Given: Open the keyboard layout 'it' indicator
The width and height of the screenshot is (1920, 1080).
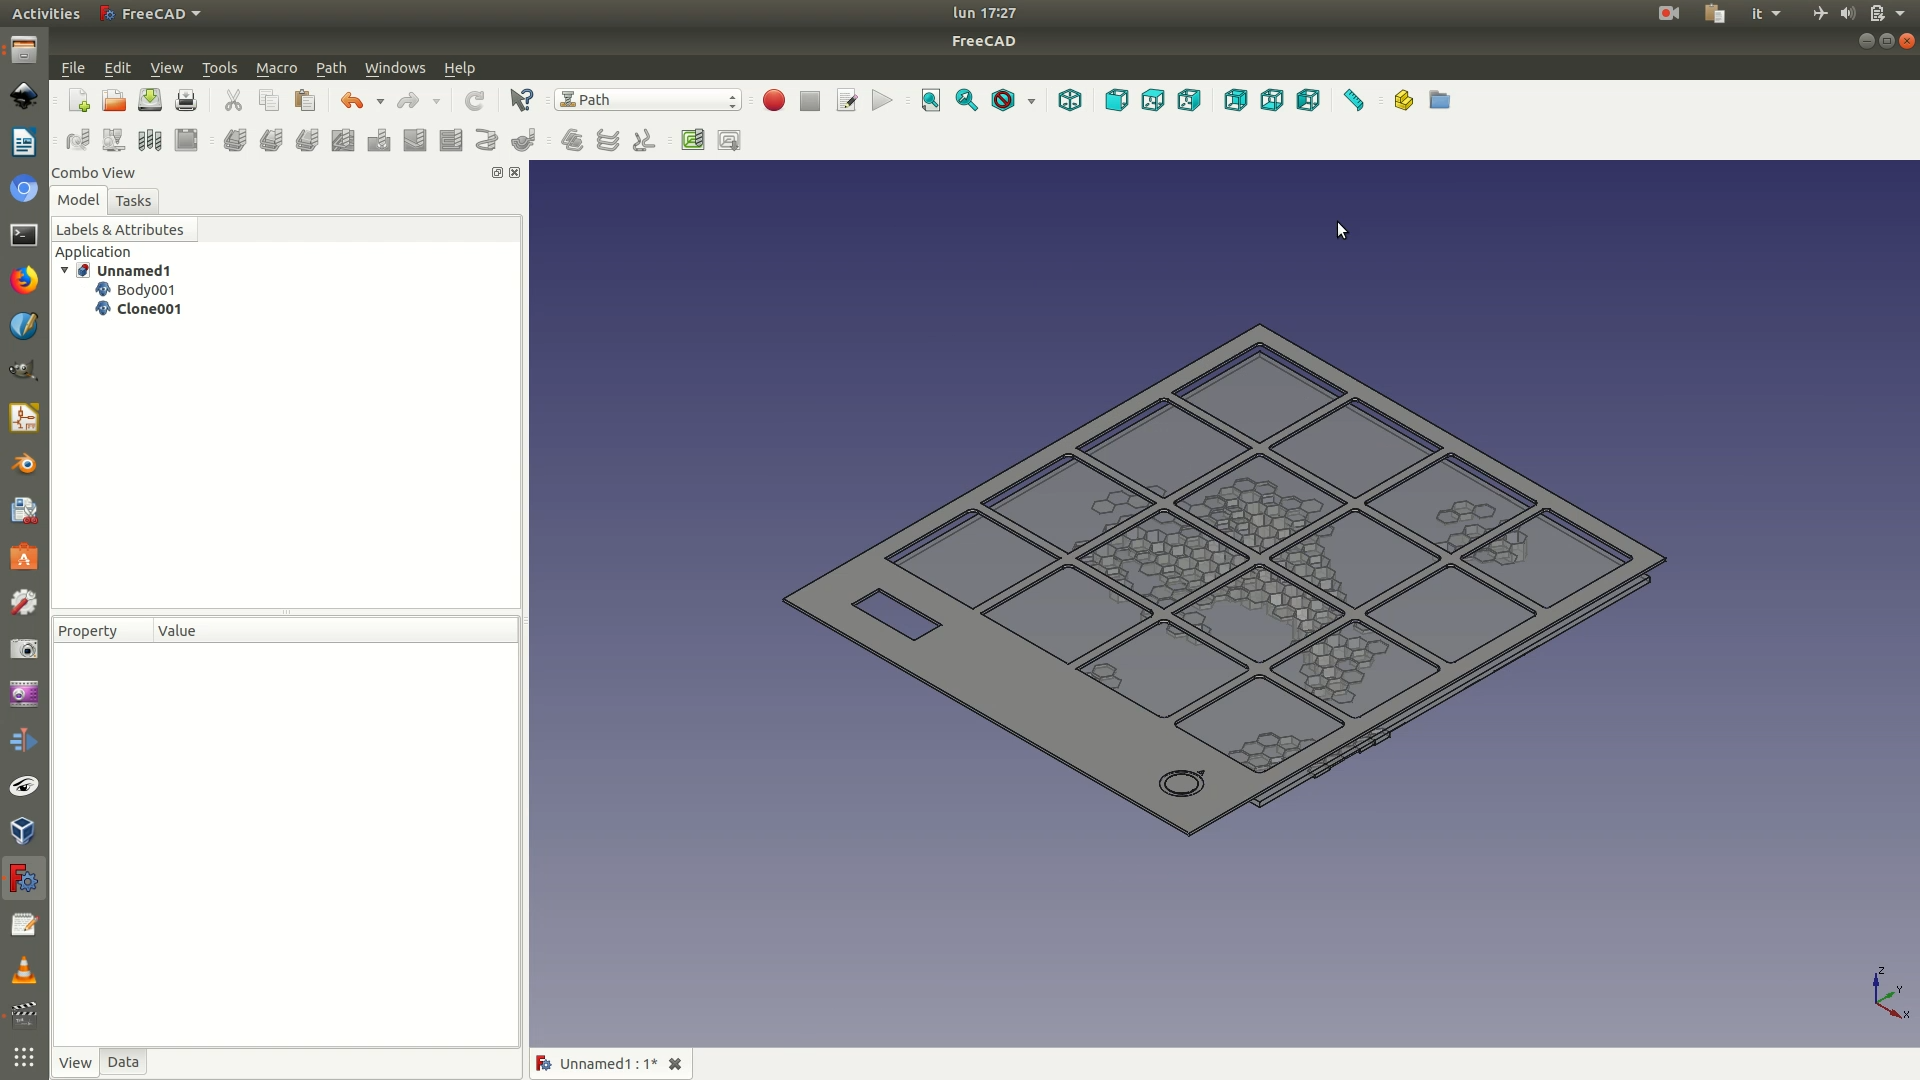Looking at the screenshot, I should tap(1765, 13).
